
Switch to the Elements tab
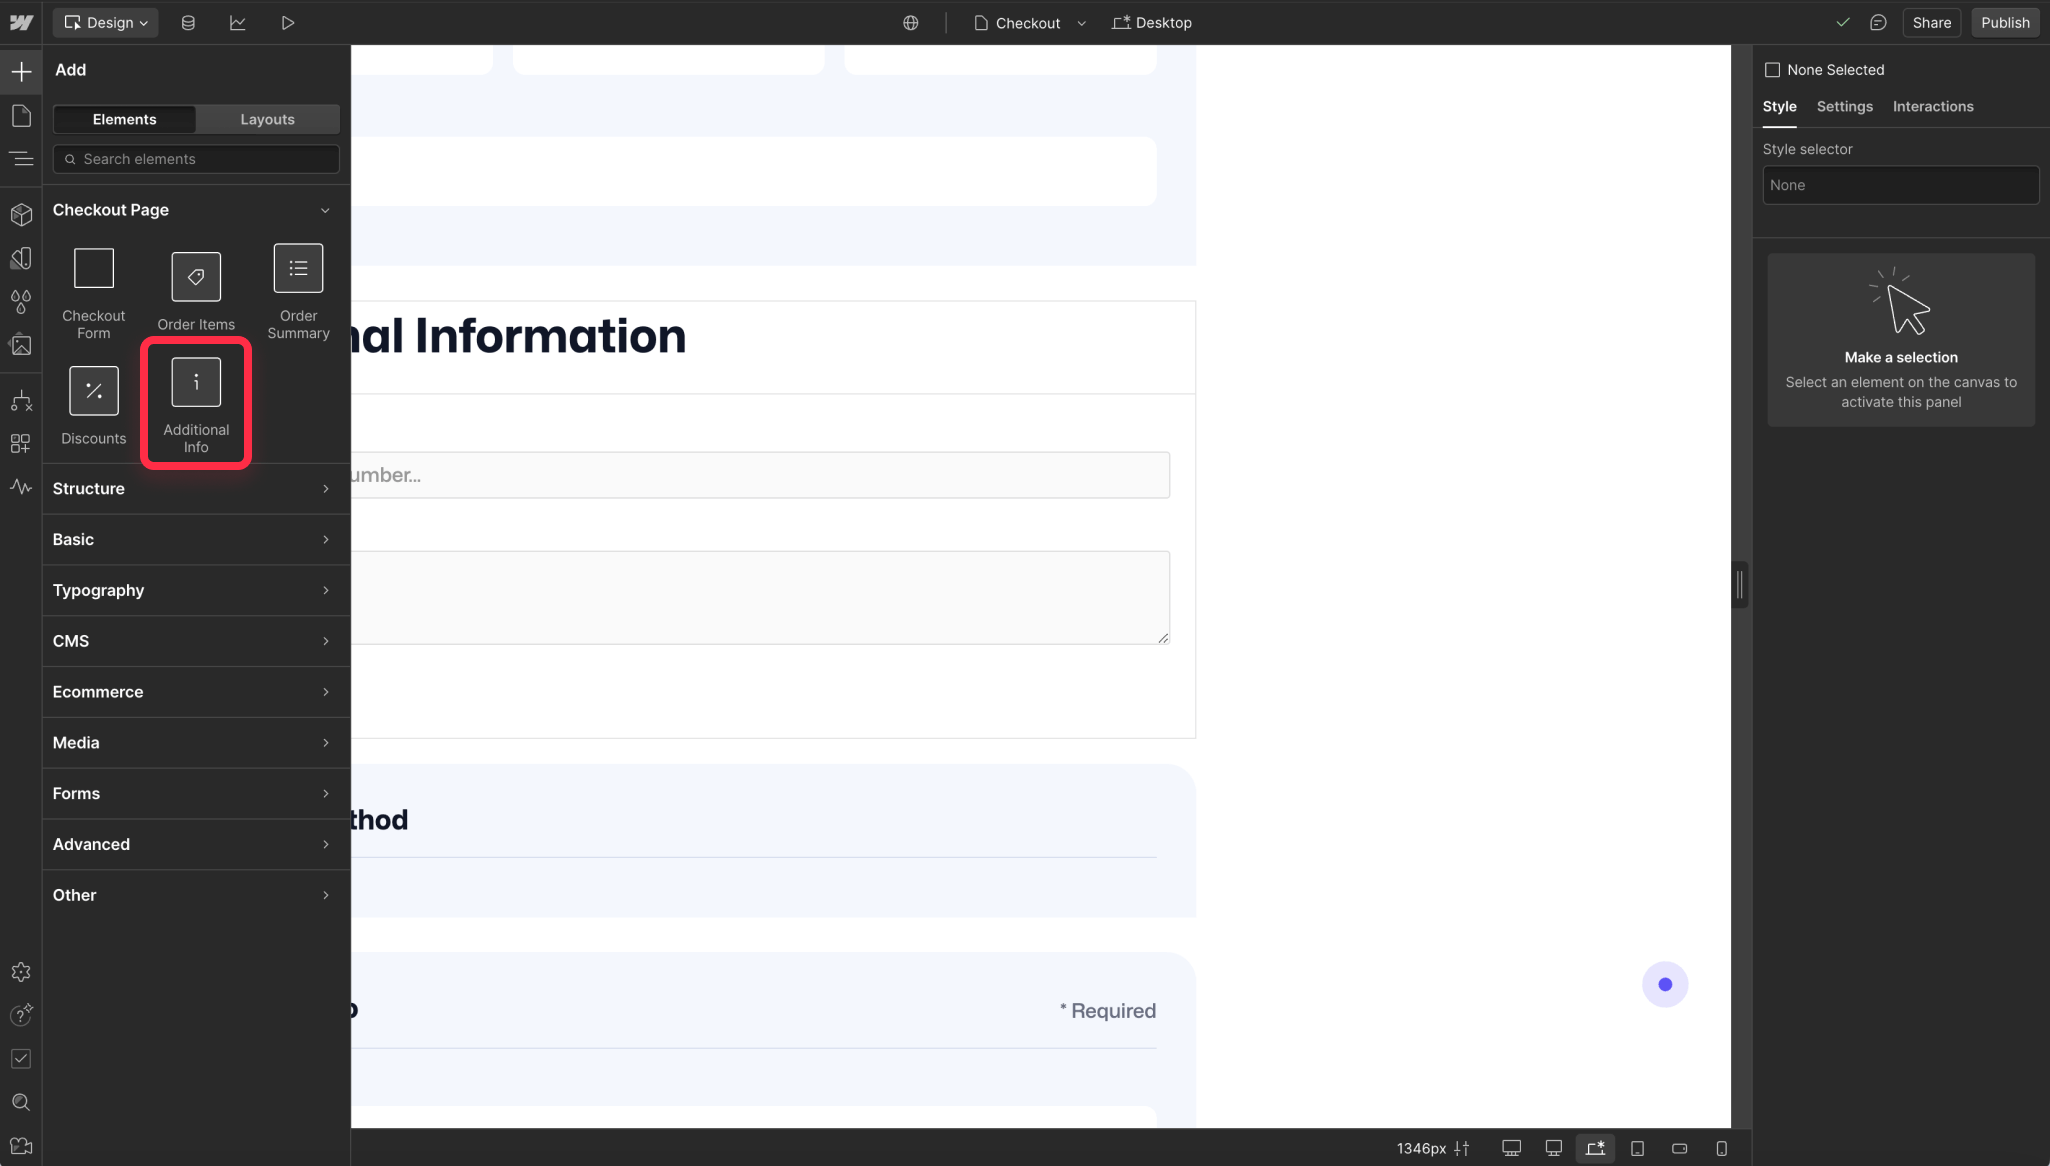(125, 119)
